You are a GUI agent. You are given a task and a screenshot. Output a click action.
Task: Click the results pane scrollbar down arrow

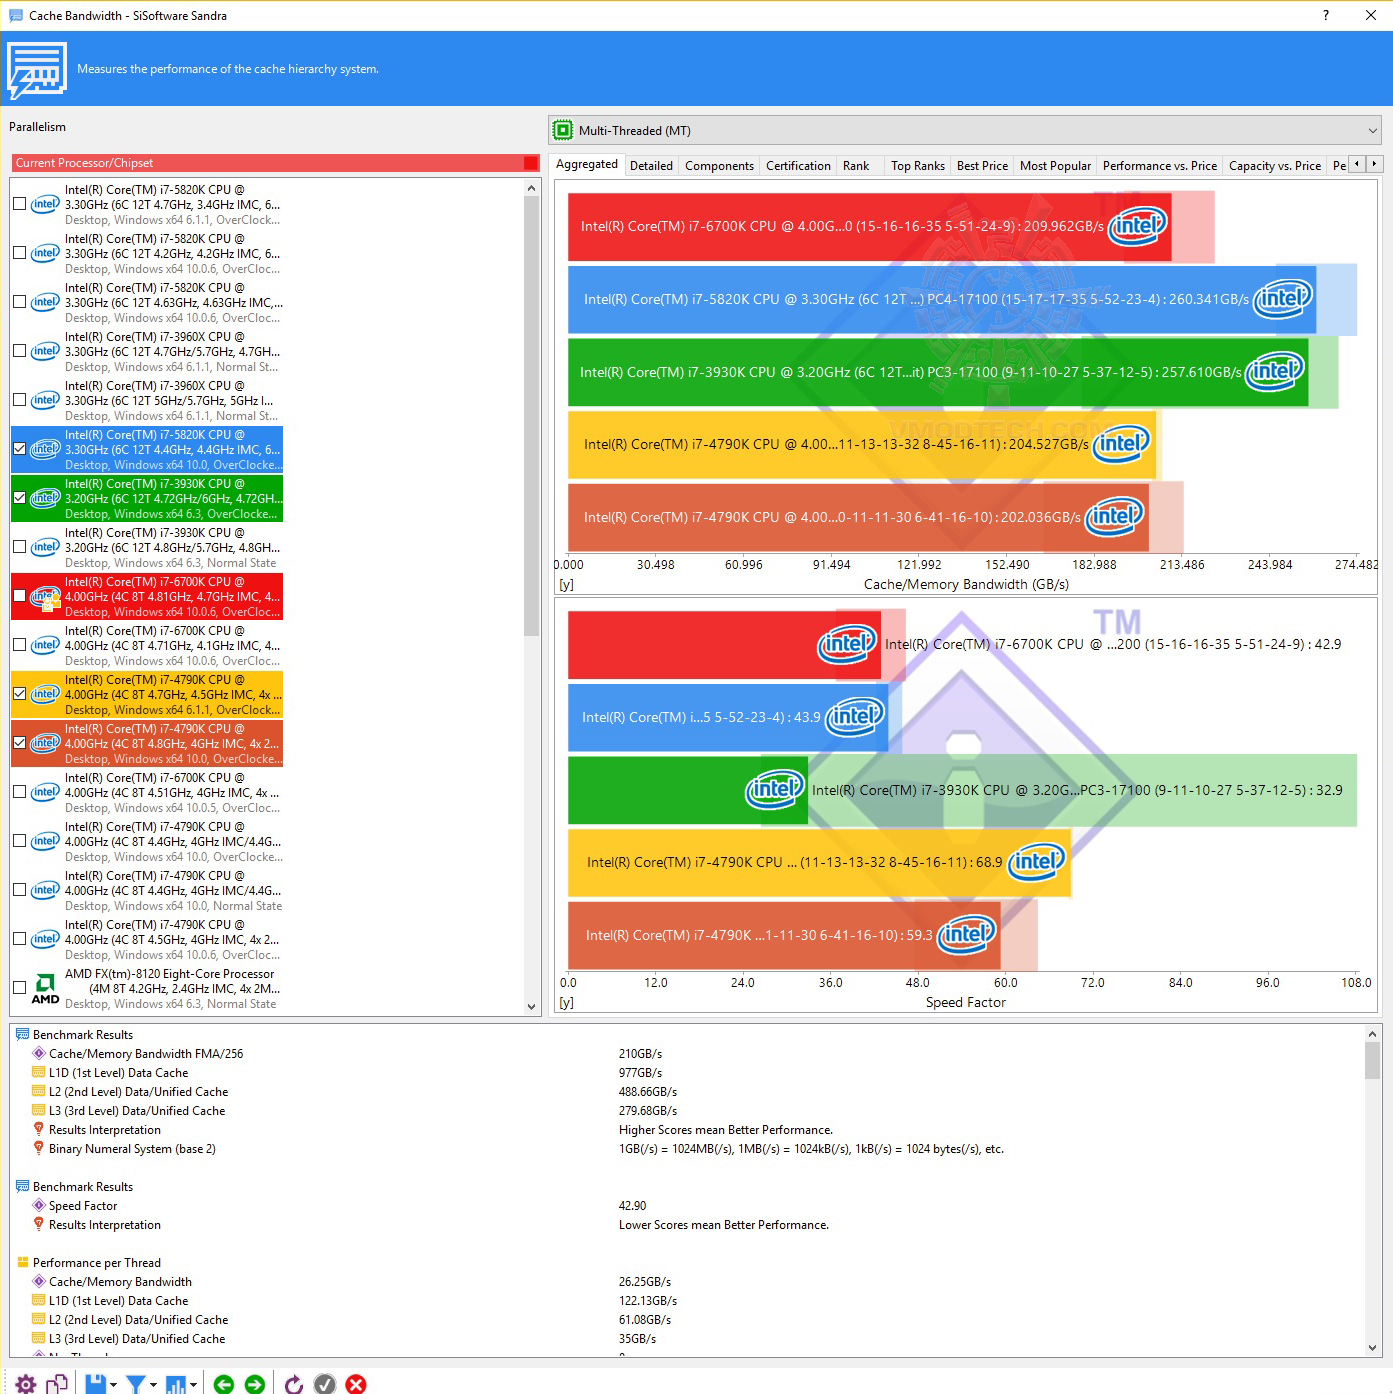point(1372,1348)
